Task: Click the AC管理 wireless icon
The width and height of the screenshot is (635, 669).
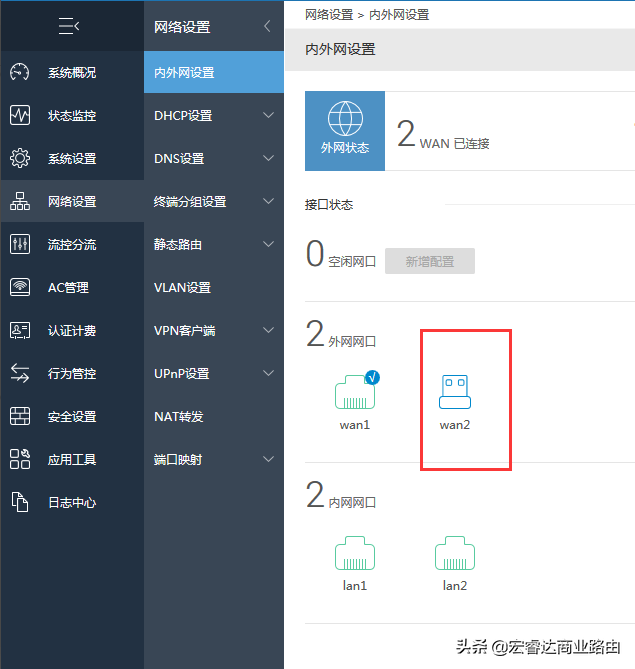Action: click(20, 287)
